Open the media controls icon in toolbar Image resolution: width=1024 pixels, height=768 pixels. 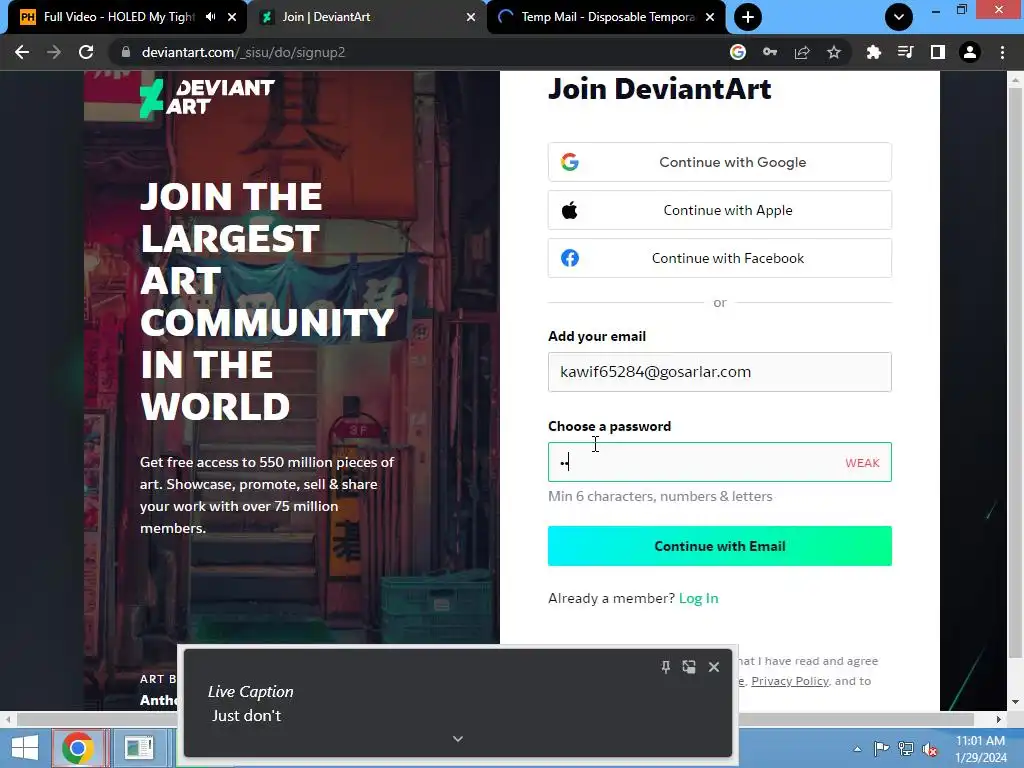click(905, 52)
